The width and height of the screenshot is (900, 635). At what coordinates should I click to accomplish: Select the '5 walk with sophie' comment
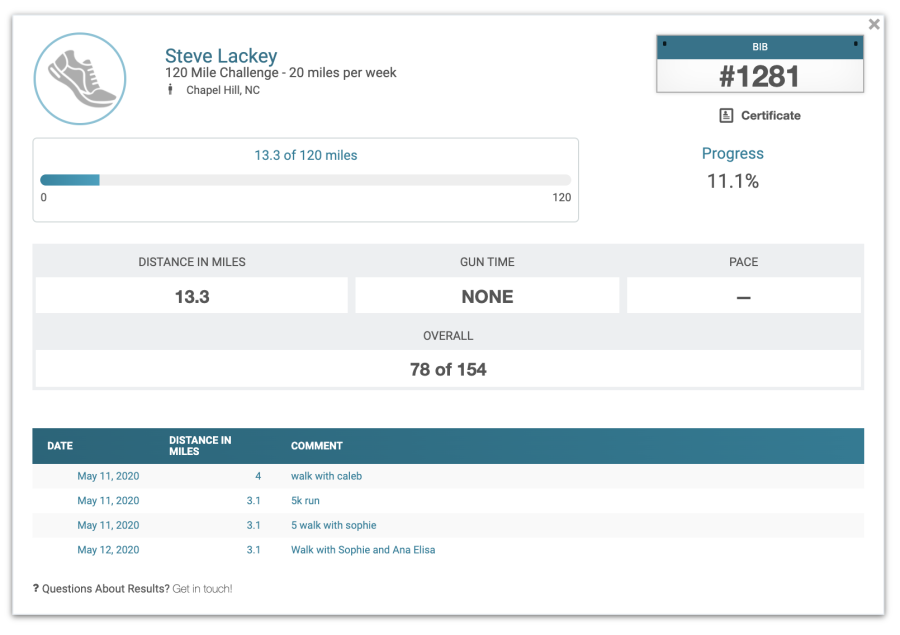coord(333,525)
